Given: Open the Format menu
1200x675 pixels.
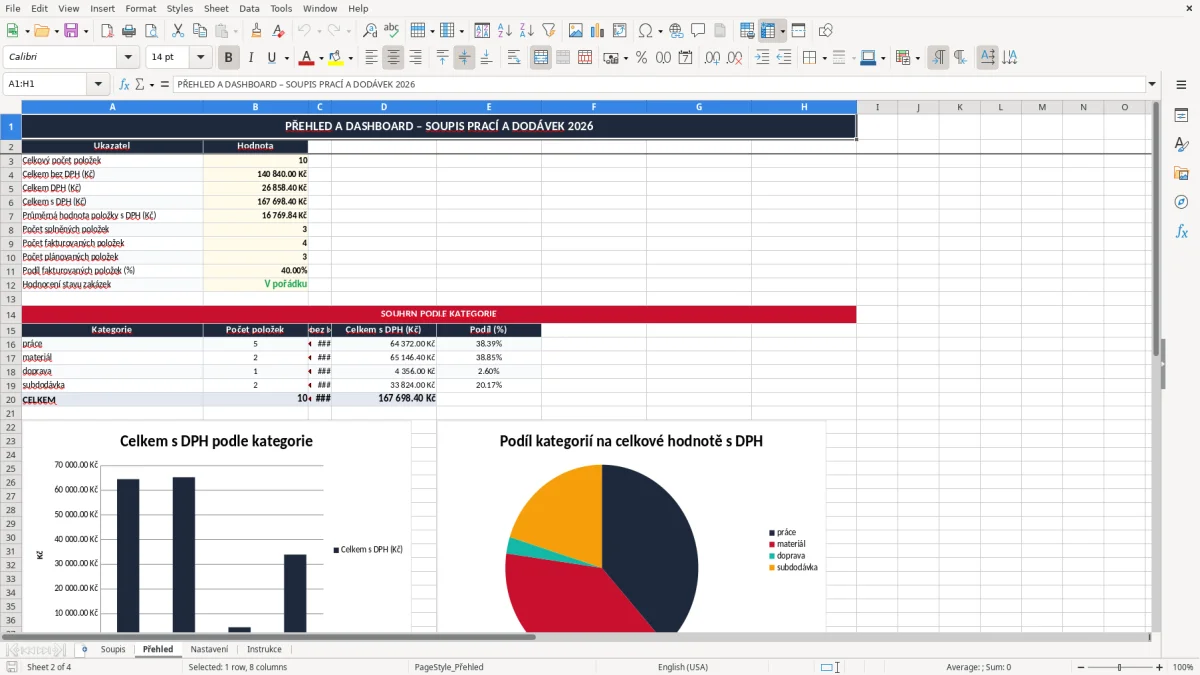Looking at the screenshot, I should click(140, 8).
